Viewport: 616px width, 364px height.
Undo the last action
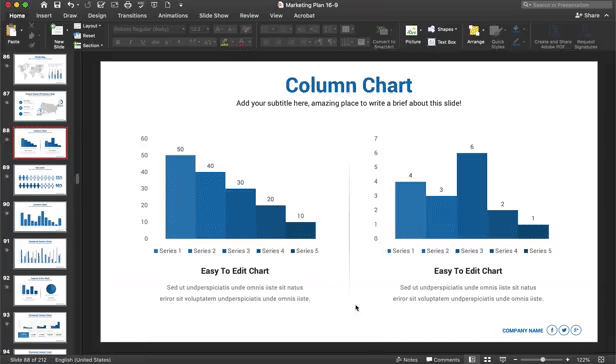tap(71, 5)
